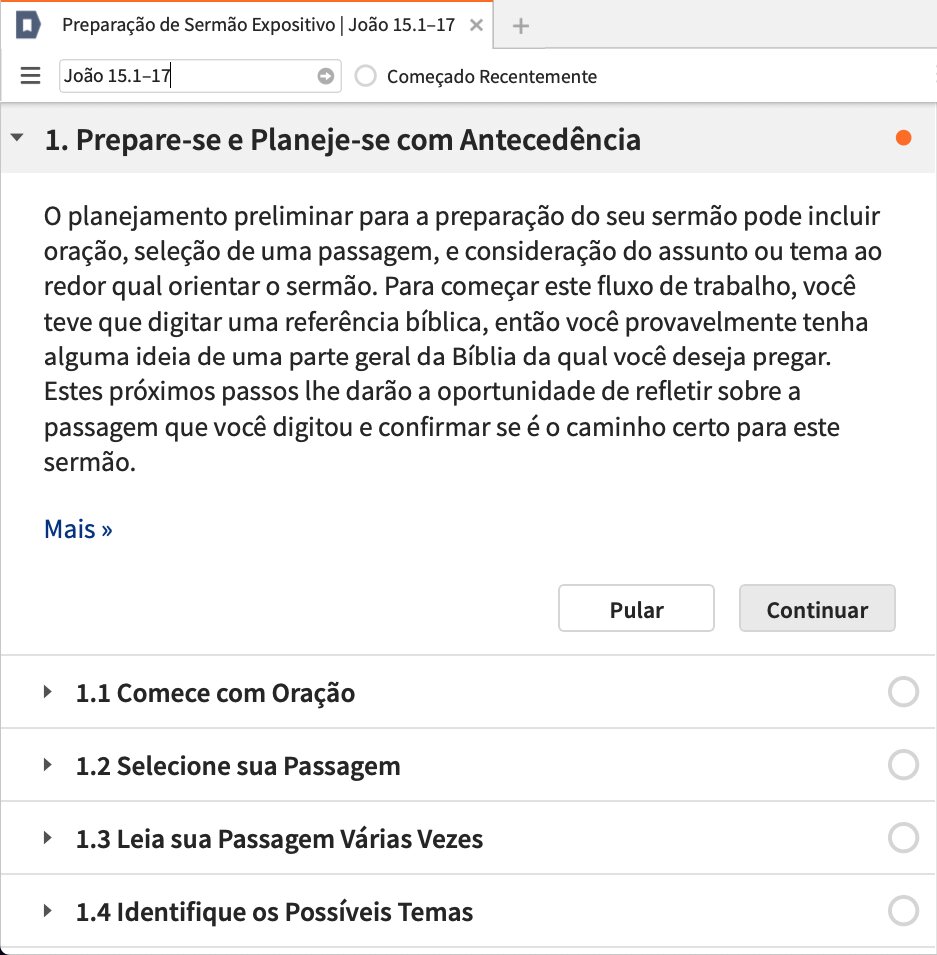Mark 1.2 Selecione sua Passagem as complete
The width and height of the screenshot is (937, 955).
coord(903,765)
